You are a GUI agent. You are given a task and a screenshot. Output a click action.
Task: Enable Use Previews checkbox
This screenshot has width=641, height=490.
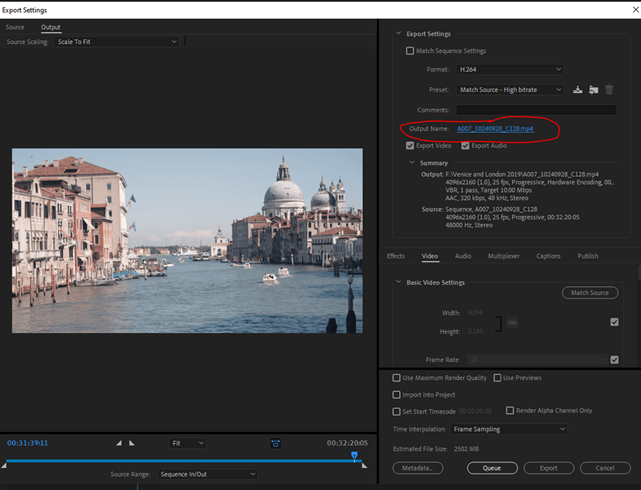pos(497,378)
